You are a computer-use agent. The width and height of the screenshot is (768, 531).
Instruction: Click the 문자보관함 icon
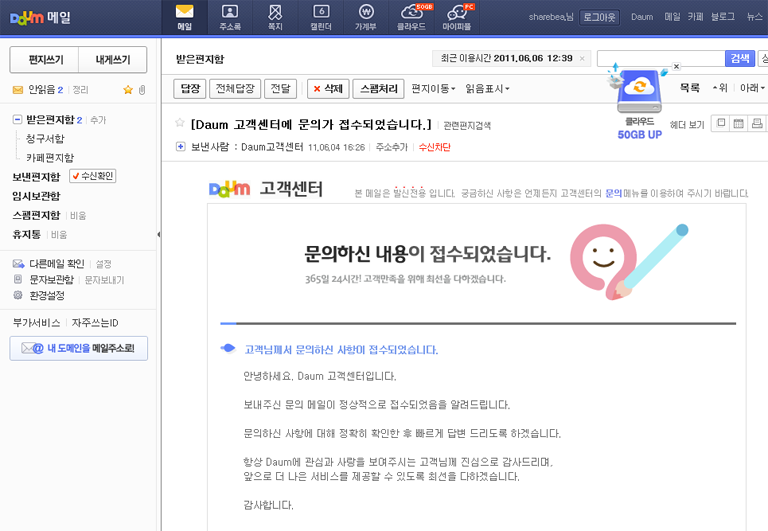click(x=18, y=279)
